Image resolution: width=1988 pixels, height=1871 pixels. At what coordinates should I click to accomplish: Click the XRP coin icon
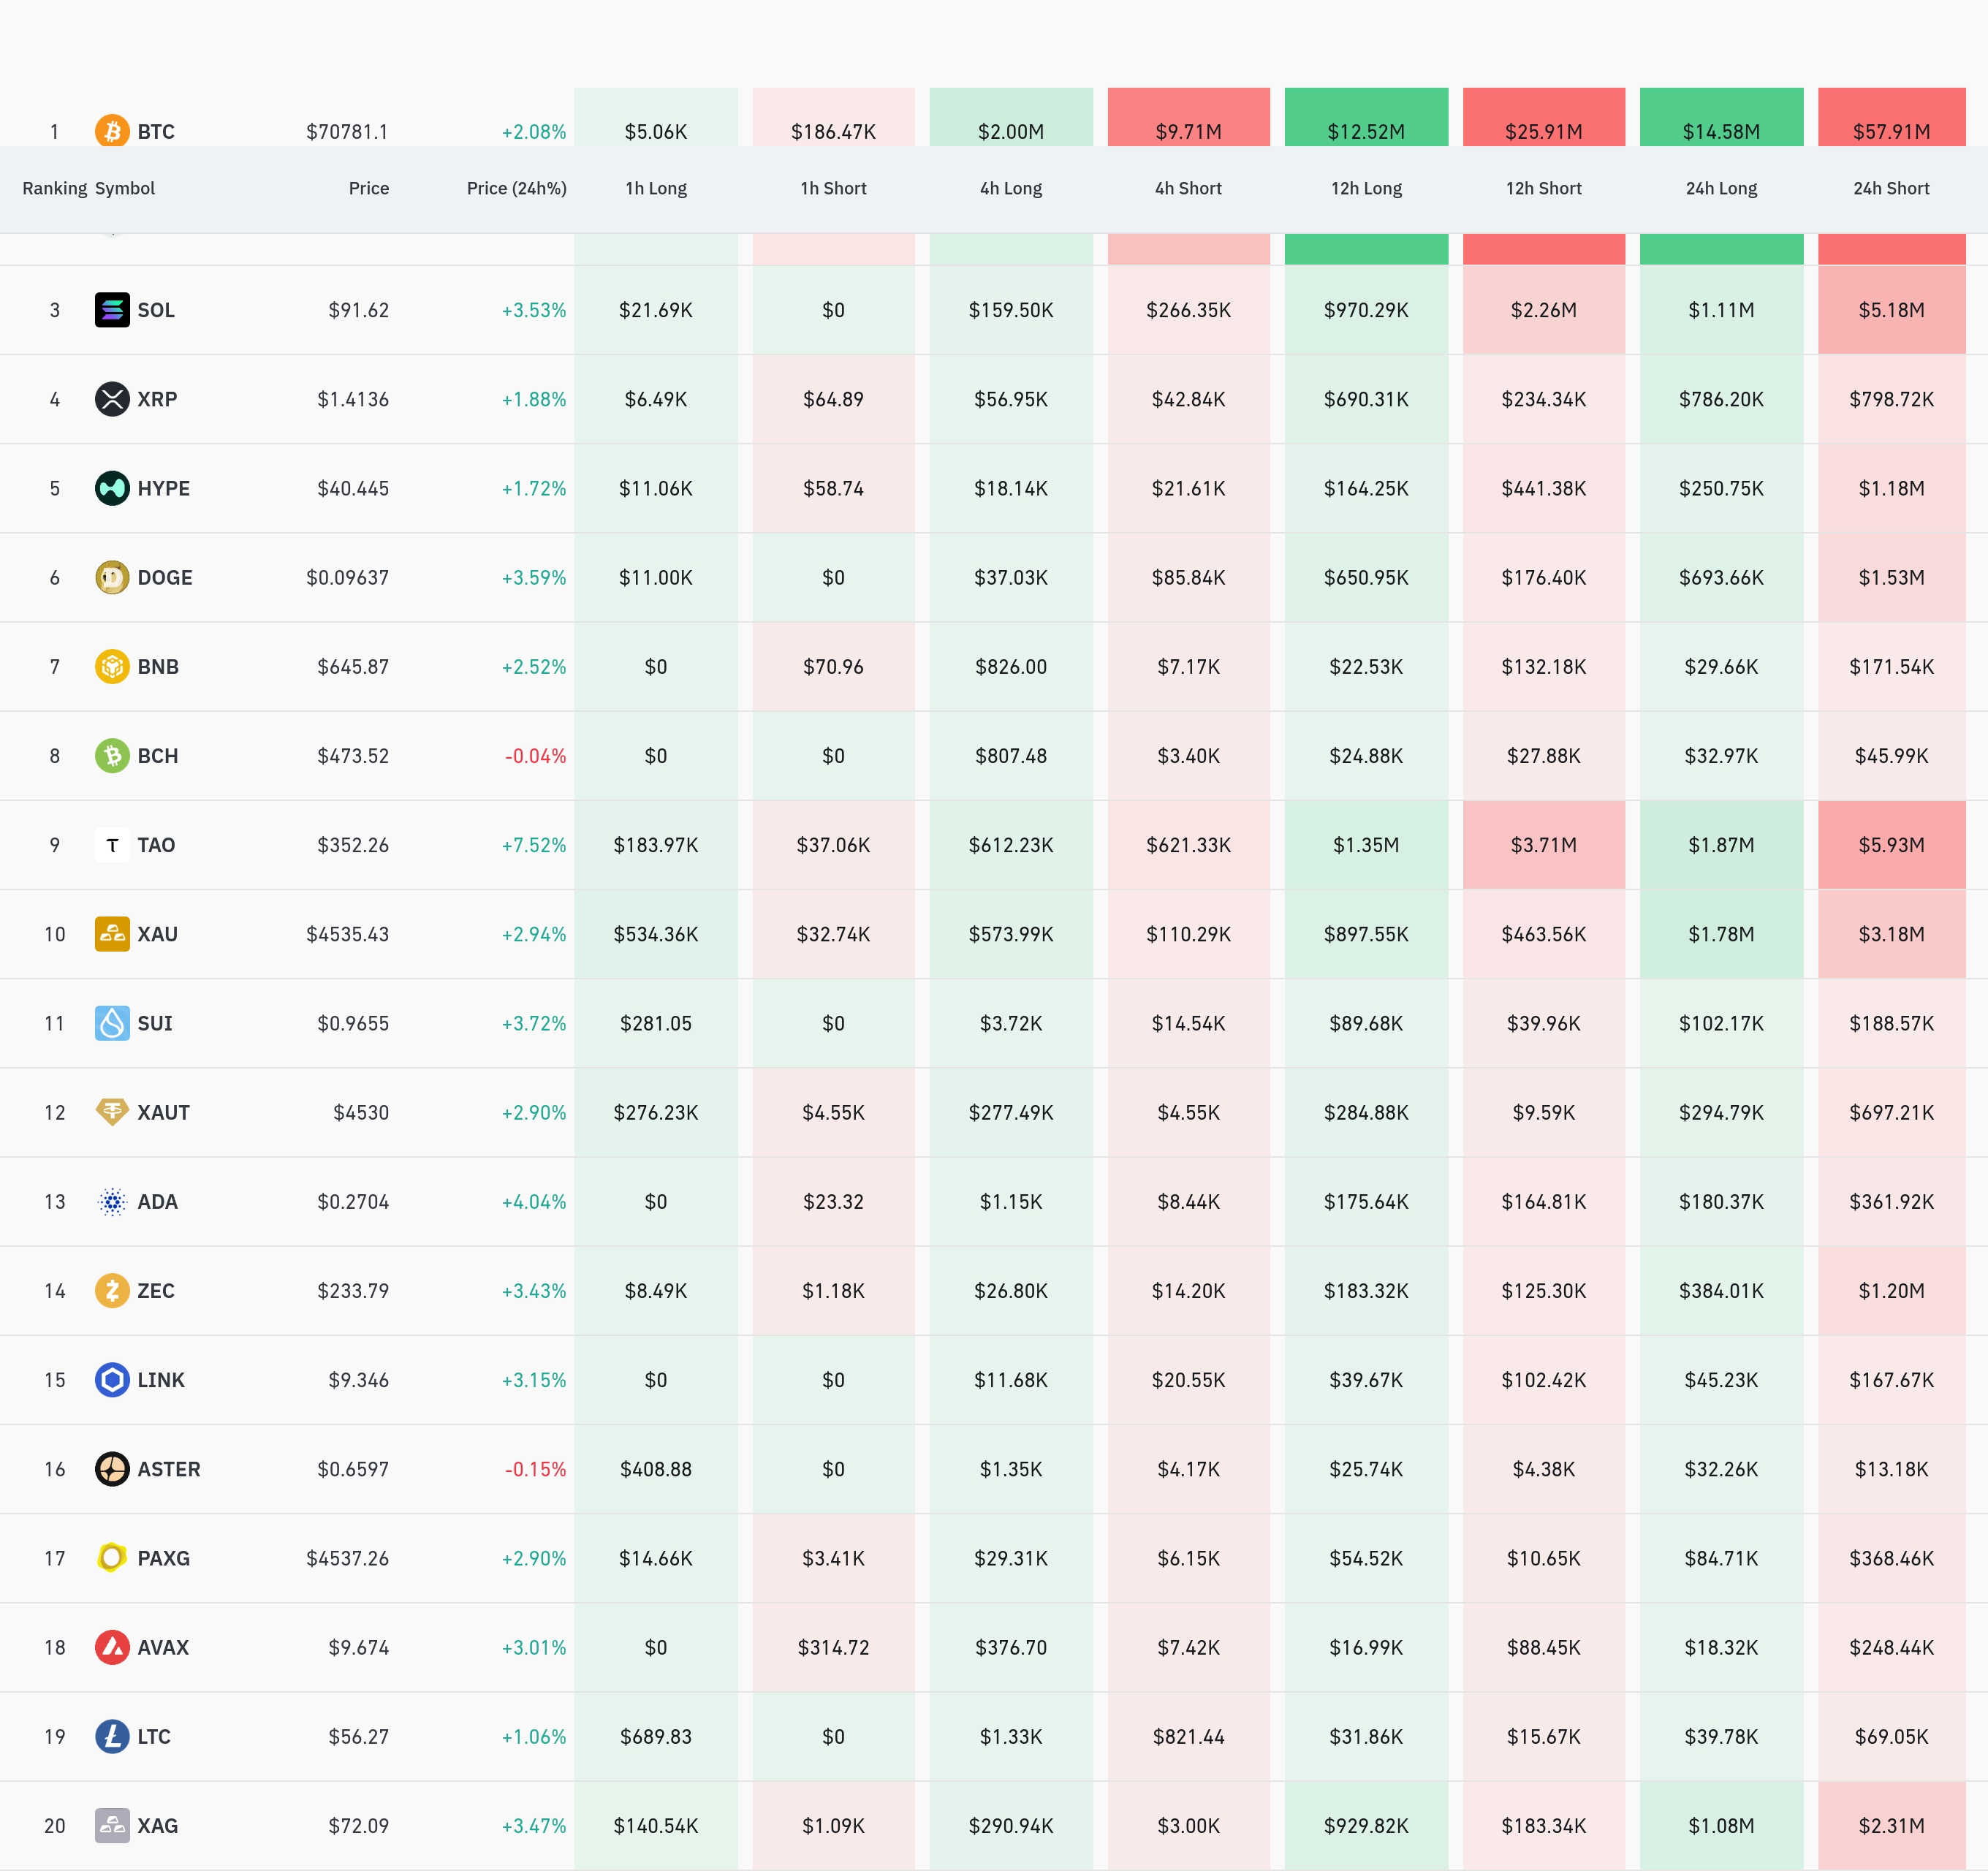pyautogui.click(x=112, y=399)
